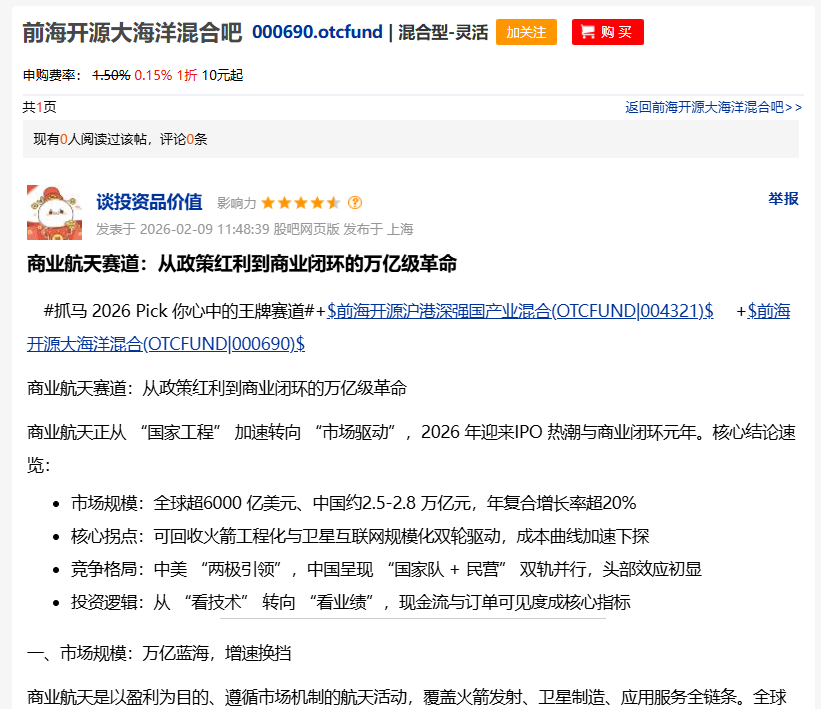Click the influence help question-mark icon
The height and width of the screenshot is (709, 821).
(x=355, y=203)
